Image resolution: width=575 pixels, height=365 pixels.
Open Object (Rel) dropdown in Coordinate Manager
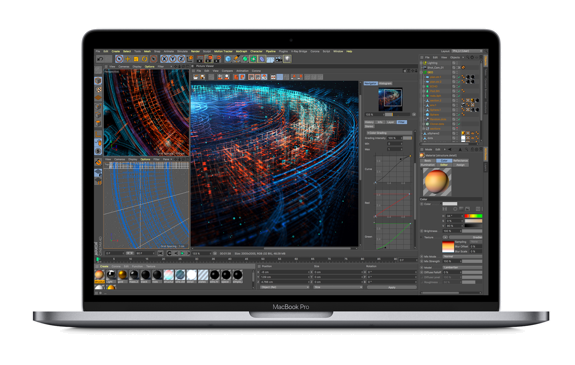click(x=285, y=287)
